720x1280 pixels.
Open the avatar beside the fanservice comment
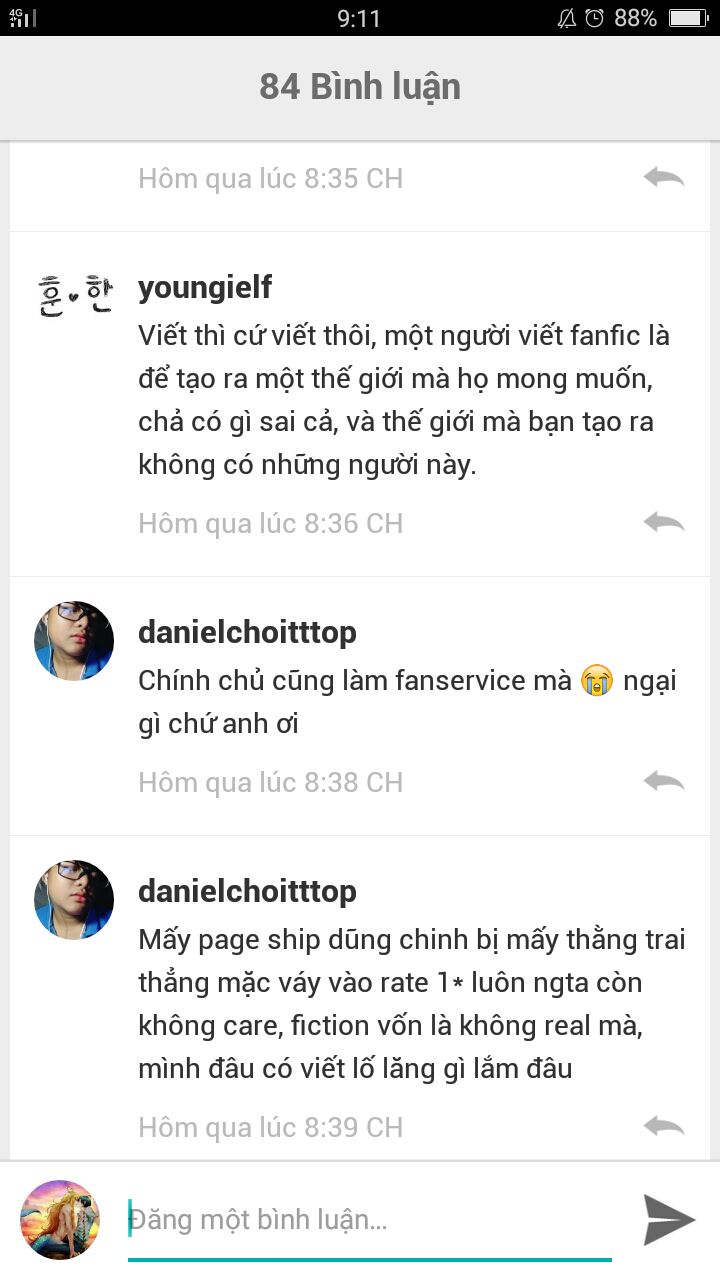click(74, 641)
